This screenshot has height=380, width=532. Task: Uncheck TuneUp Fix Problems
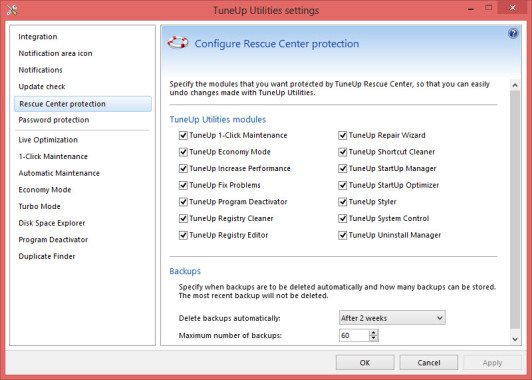coord(183,185)
